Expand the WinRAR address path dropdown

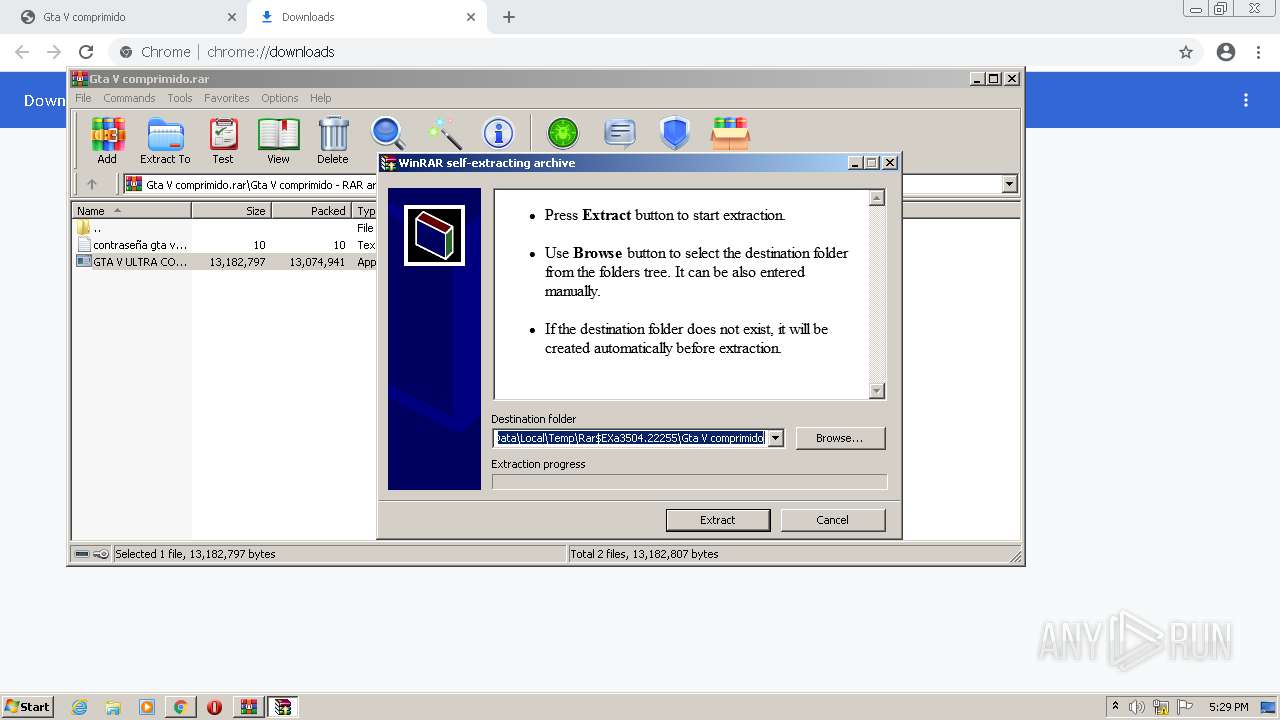coord(1009,184)
